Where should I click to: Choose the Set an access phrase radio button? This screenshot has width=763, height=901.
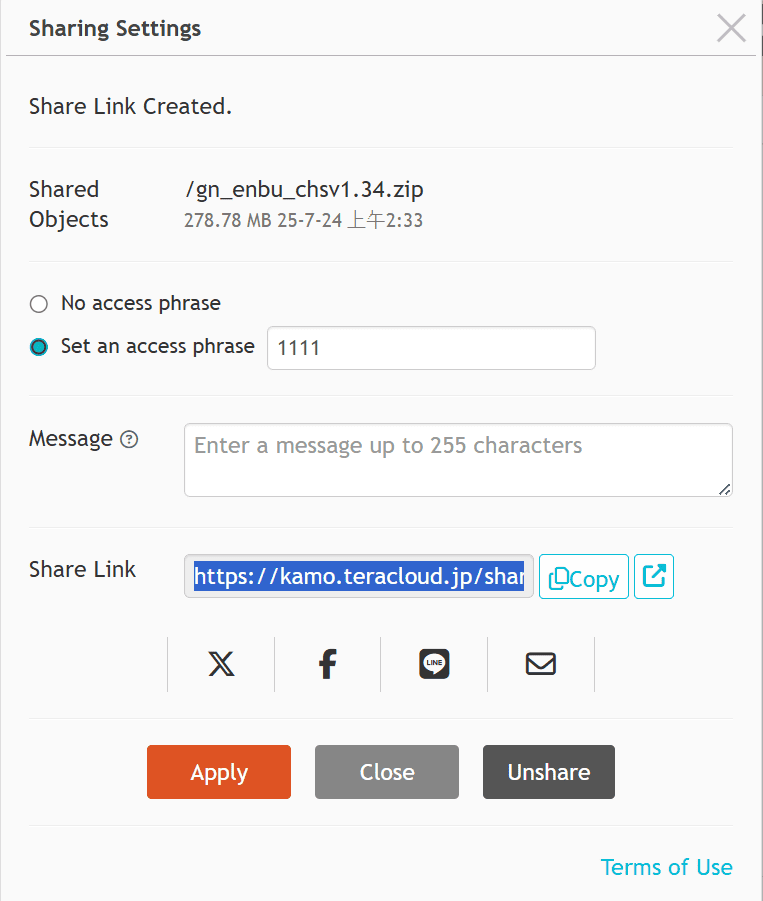click(39, 347)
